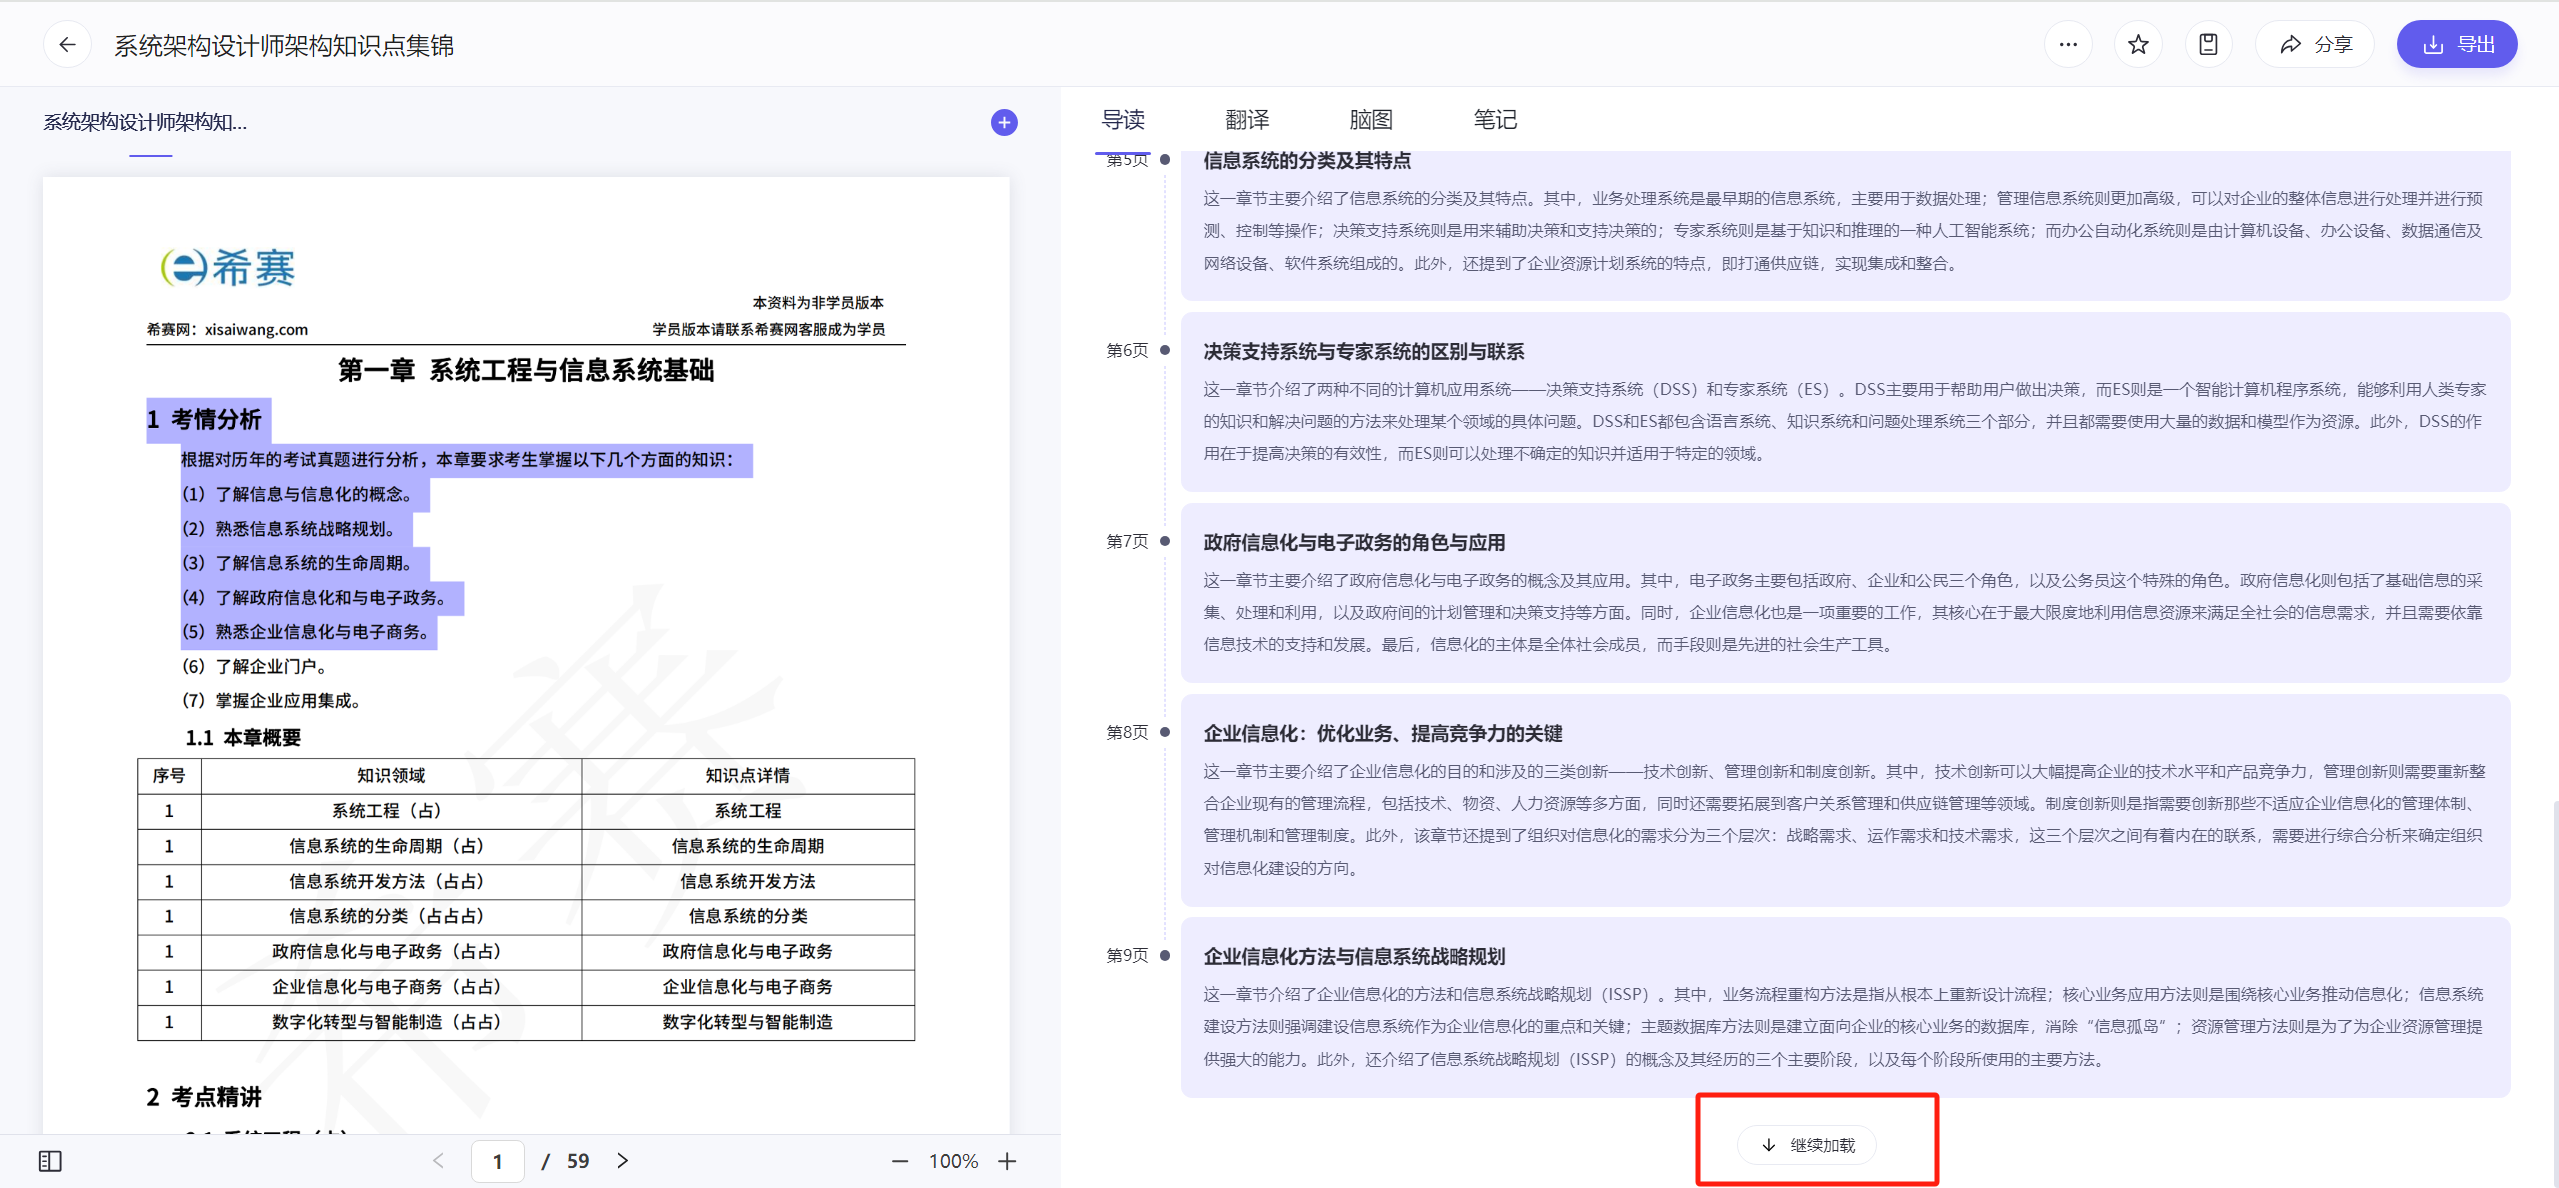
Task: Click the chapter heading 第一章 系统工程与信息系统基础
Action: point(526,370)
